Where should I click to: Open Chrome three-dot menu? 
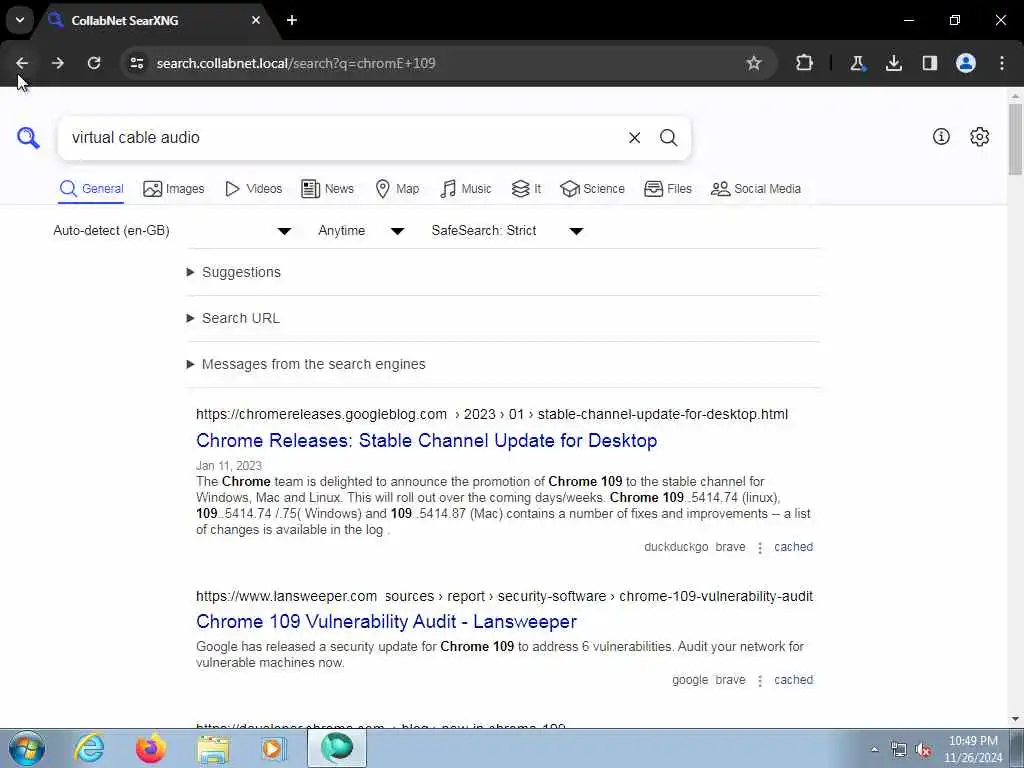click(x=1002, y=63)
